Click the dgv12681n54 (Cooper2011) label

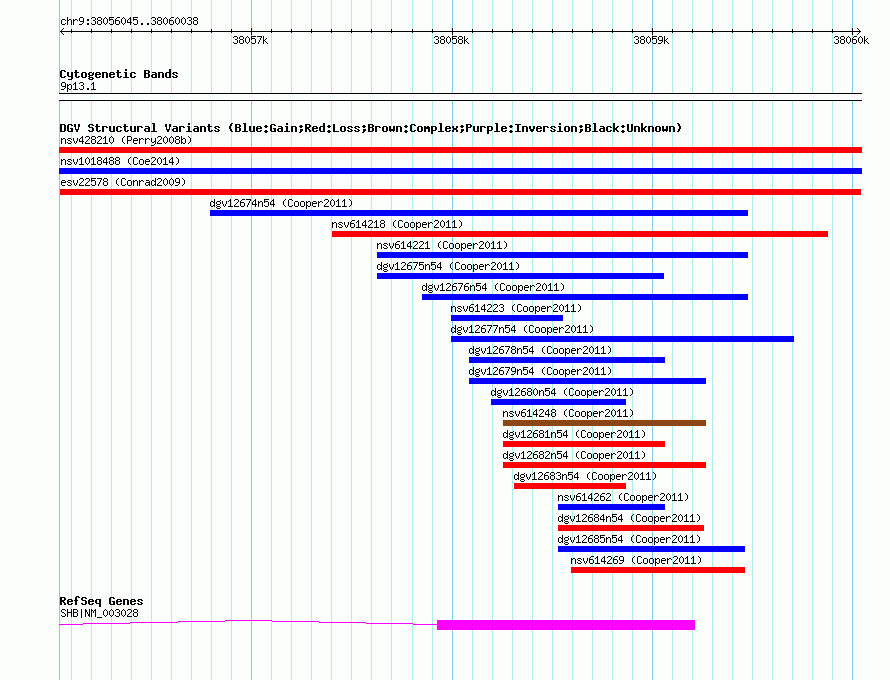click(x=574, y=434)
